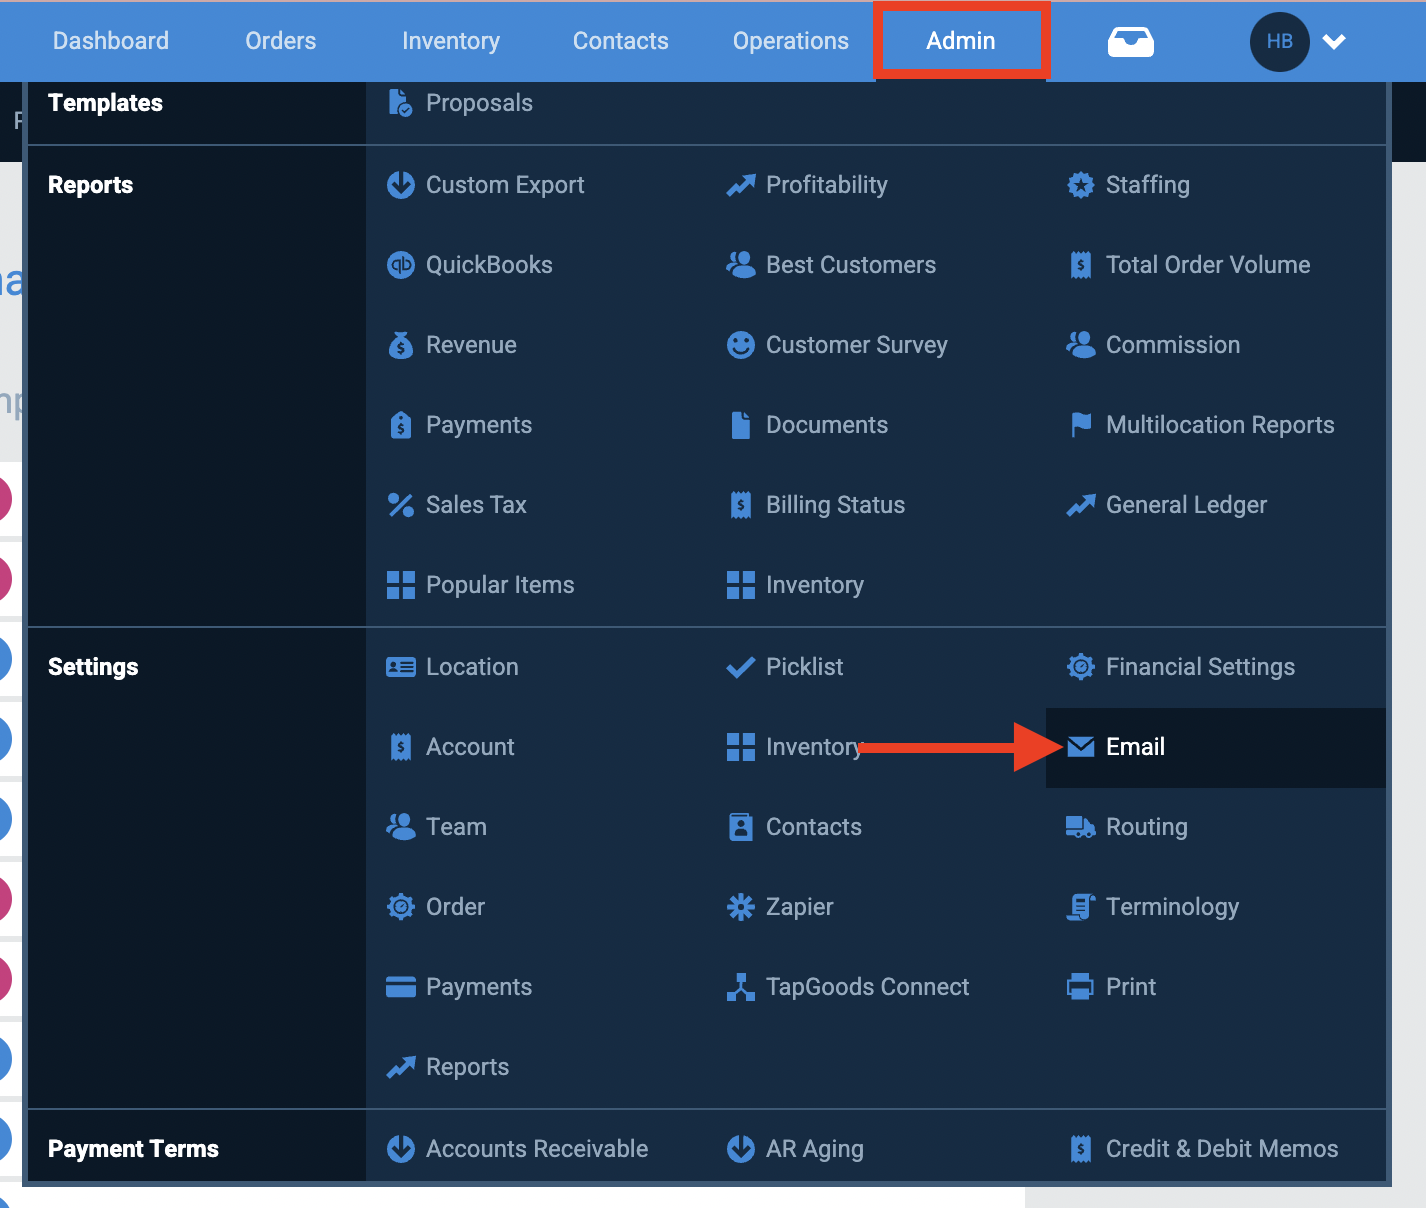Click the Picklist checkmark icon
1426x1208 pixels.
pos(741,667)
